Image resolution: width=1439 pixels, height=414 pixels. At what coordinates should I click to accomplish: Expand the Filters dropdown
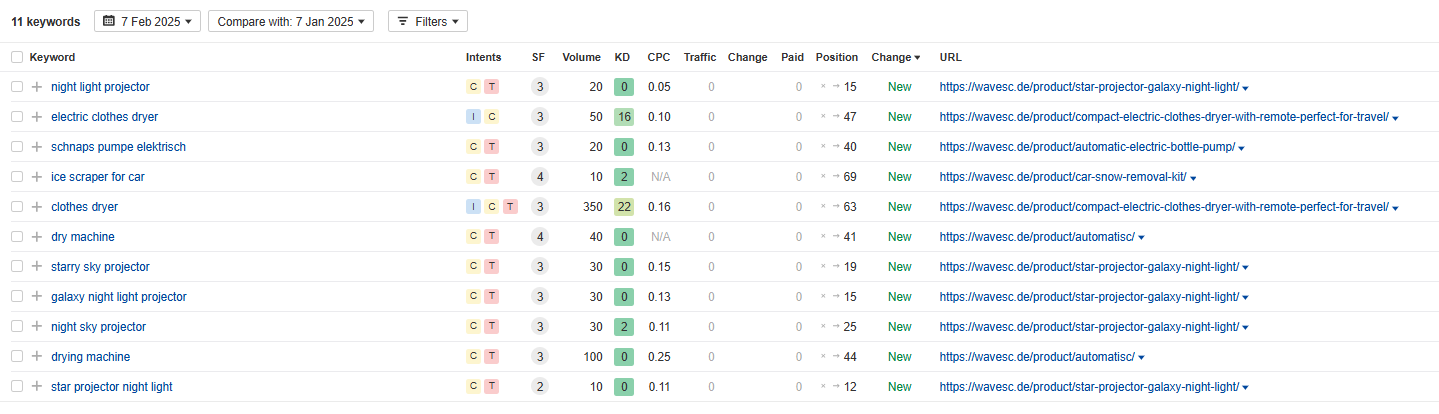click(427, 21)
